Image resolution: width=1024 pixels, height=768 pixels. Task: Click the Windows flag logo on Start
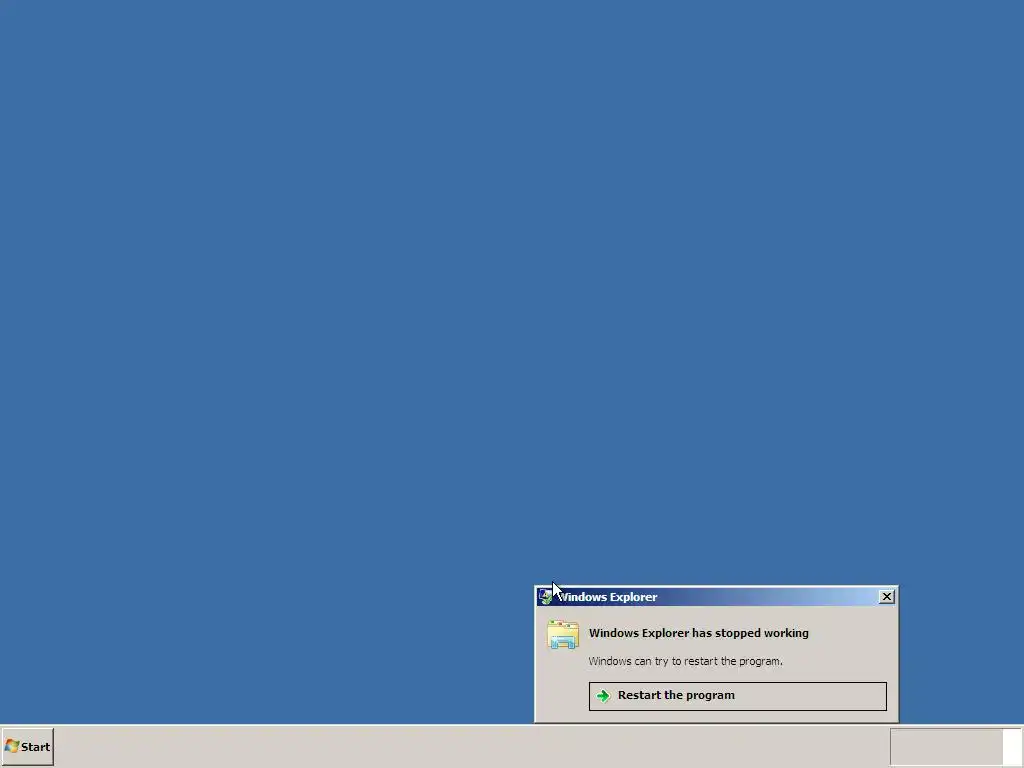tap(12, 746)
